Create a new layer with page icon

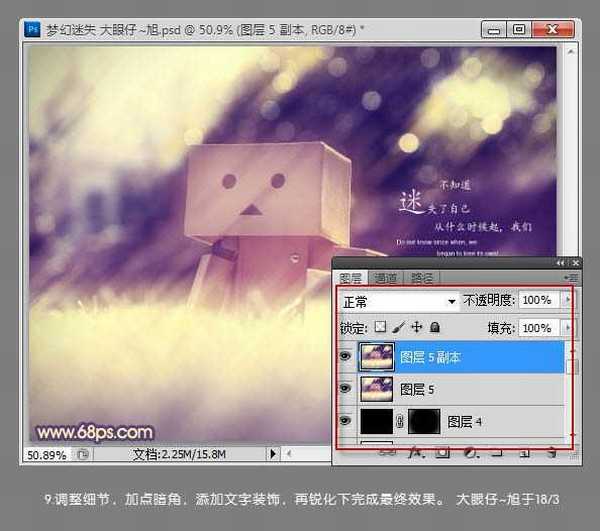click(525, 454)
